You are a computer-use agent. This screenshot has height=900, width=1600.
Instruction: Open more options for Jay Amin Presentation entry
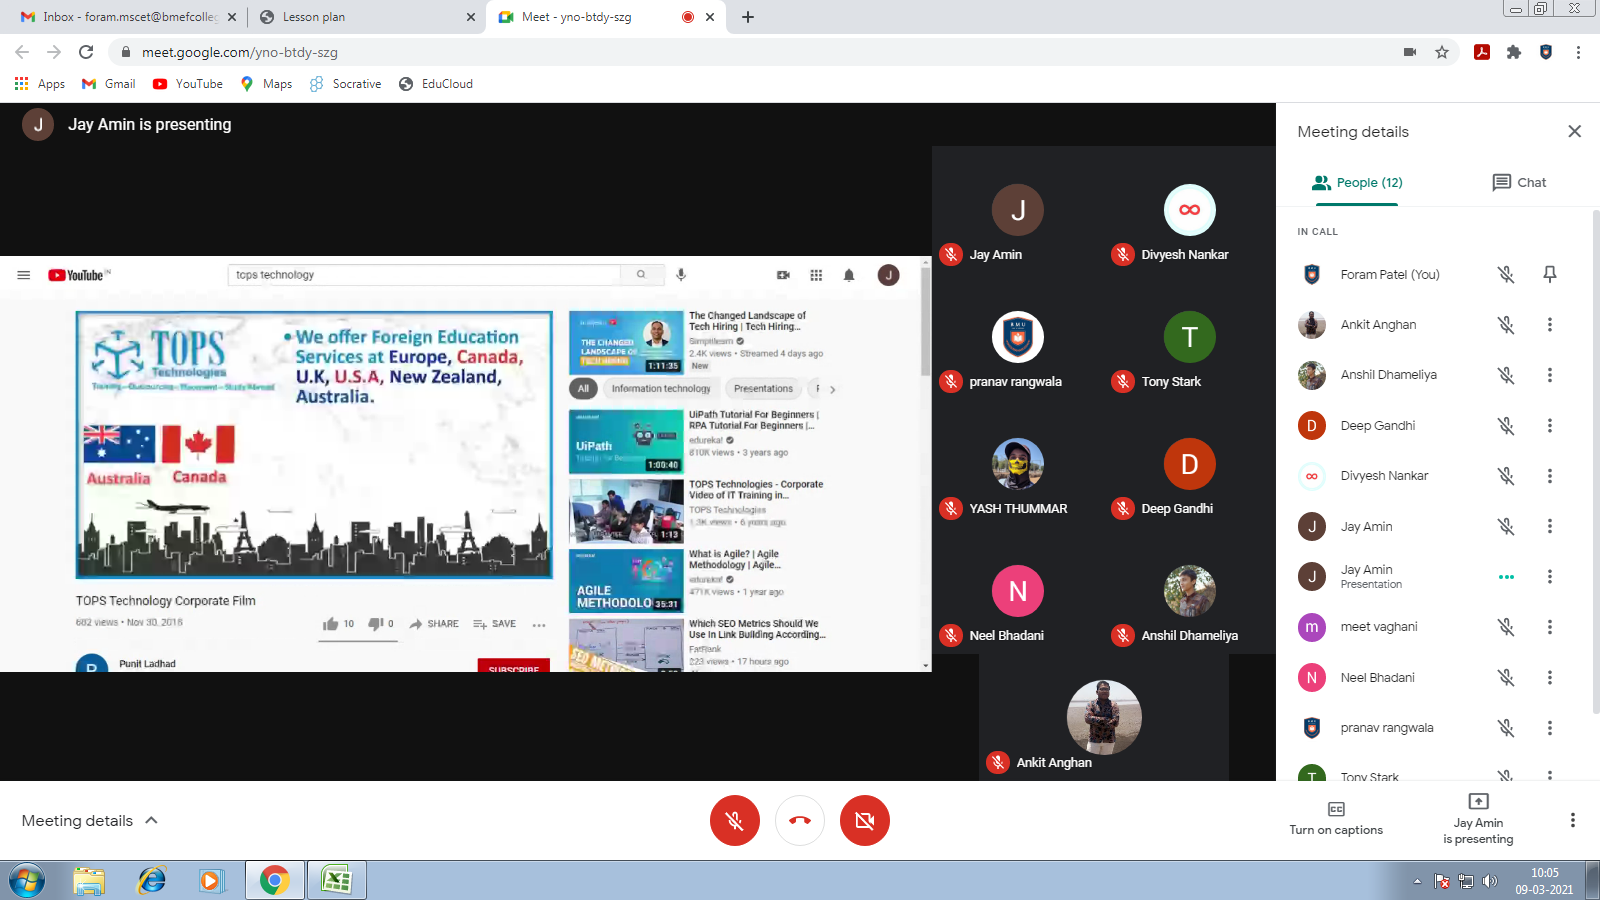point(1550,576)
